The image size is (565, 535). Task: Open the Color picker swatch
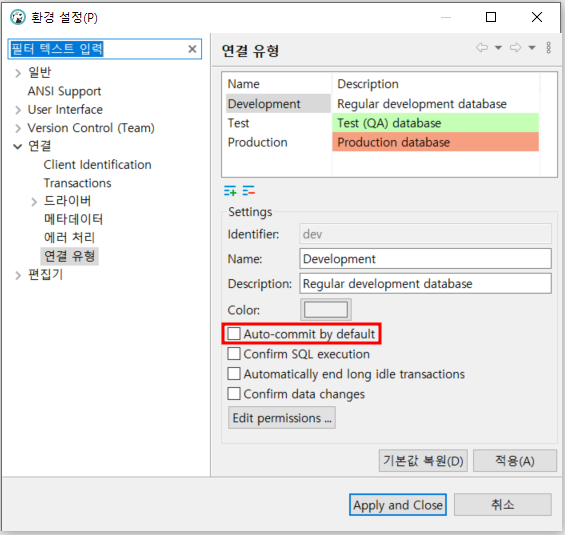[326, 309]
